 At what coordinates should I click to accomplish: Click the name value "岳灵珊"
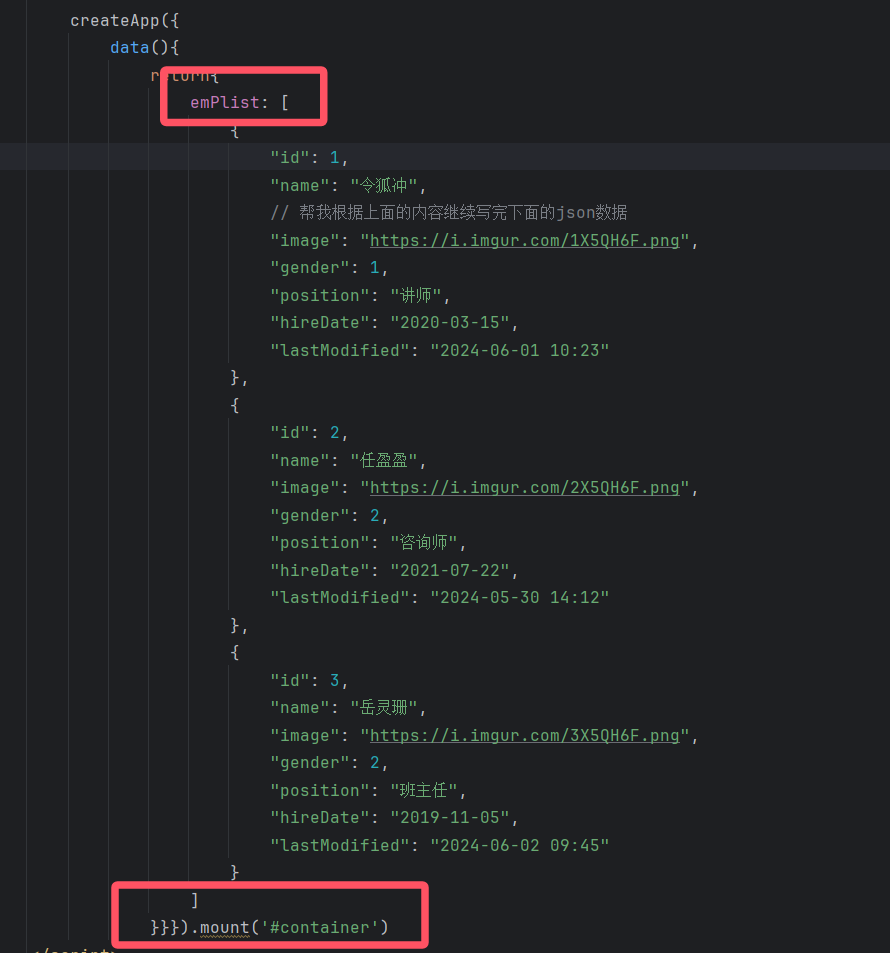tap(388, 708)
